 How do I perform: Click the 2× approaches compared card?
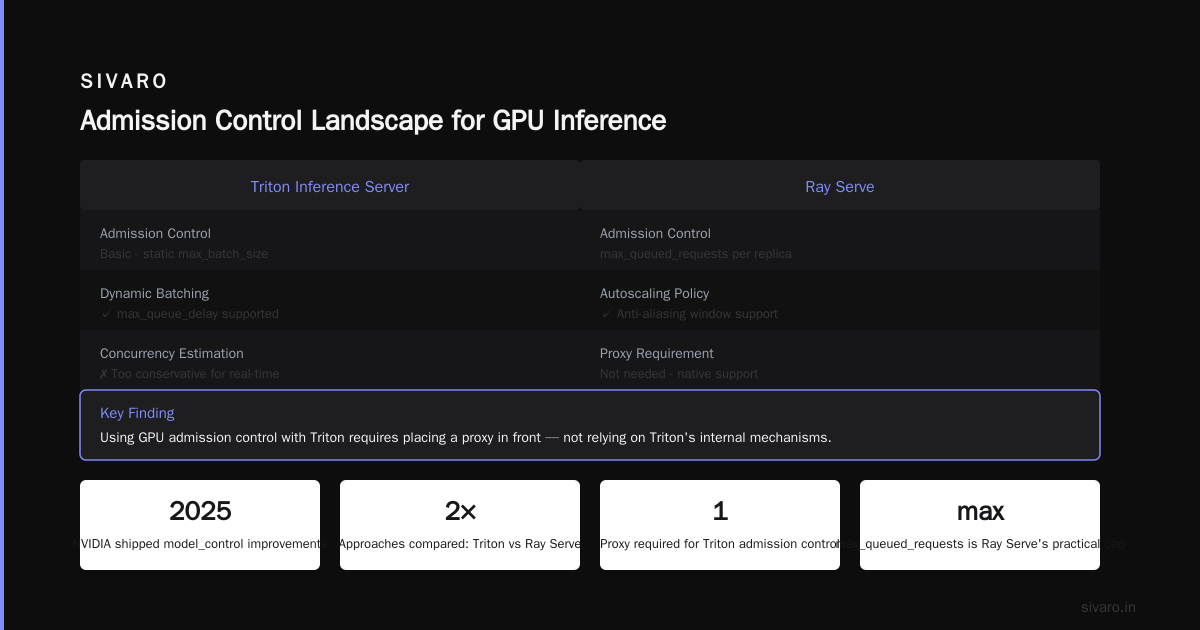460,525
